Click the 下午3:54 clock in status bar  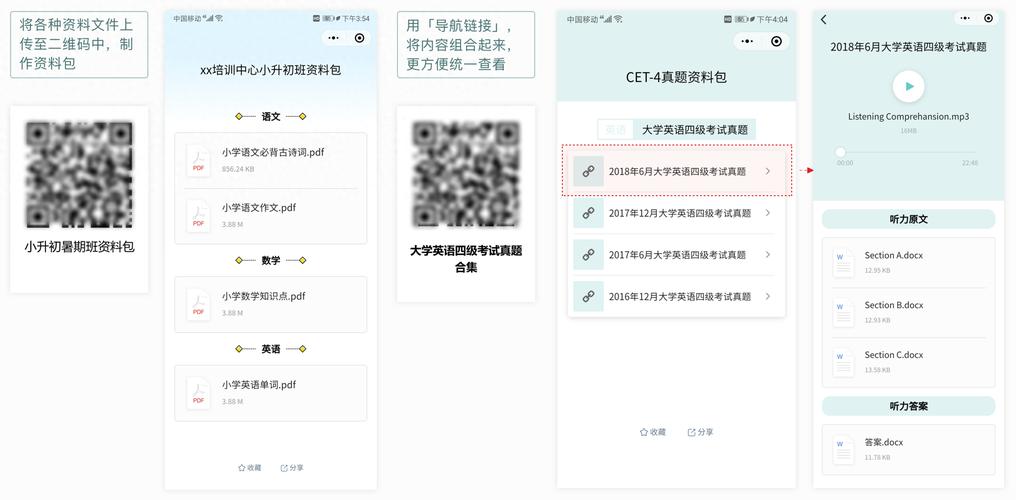click(x=356, y=19)
